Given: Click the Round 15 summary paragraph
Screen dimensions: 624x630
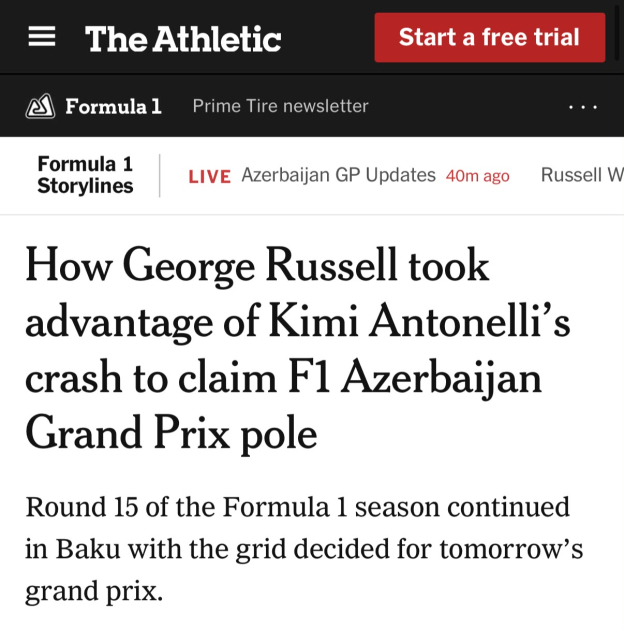Looking at the screenshot, I should click(304, 549).
